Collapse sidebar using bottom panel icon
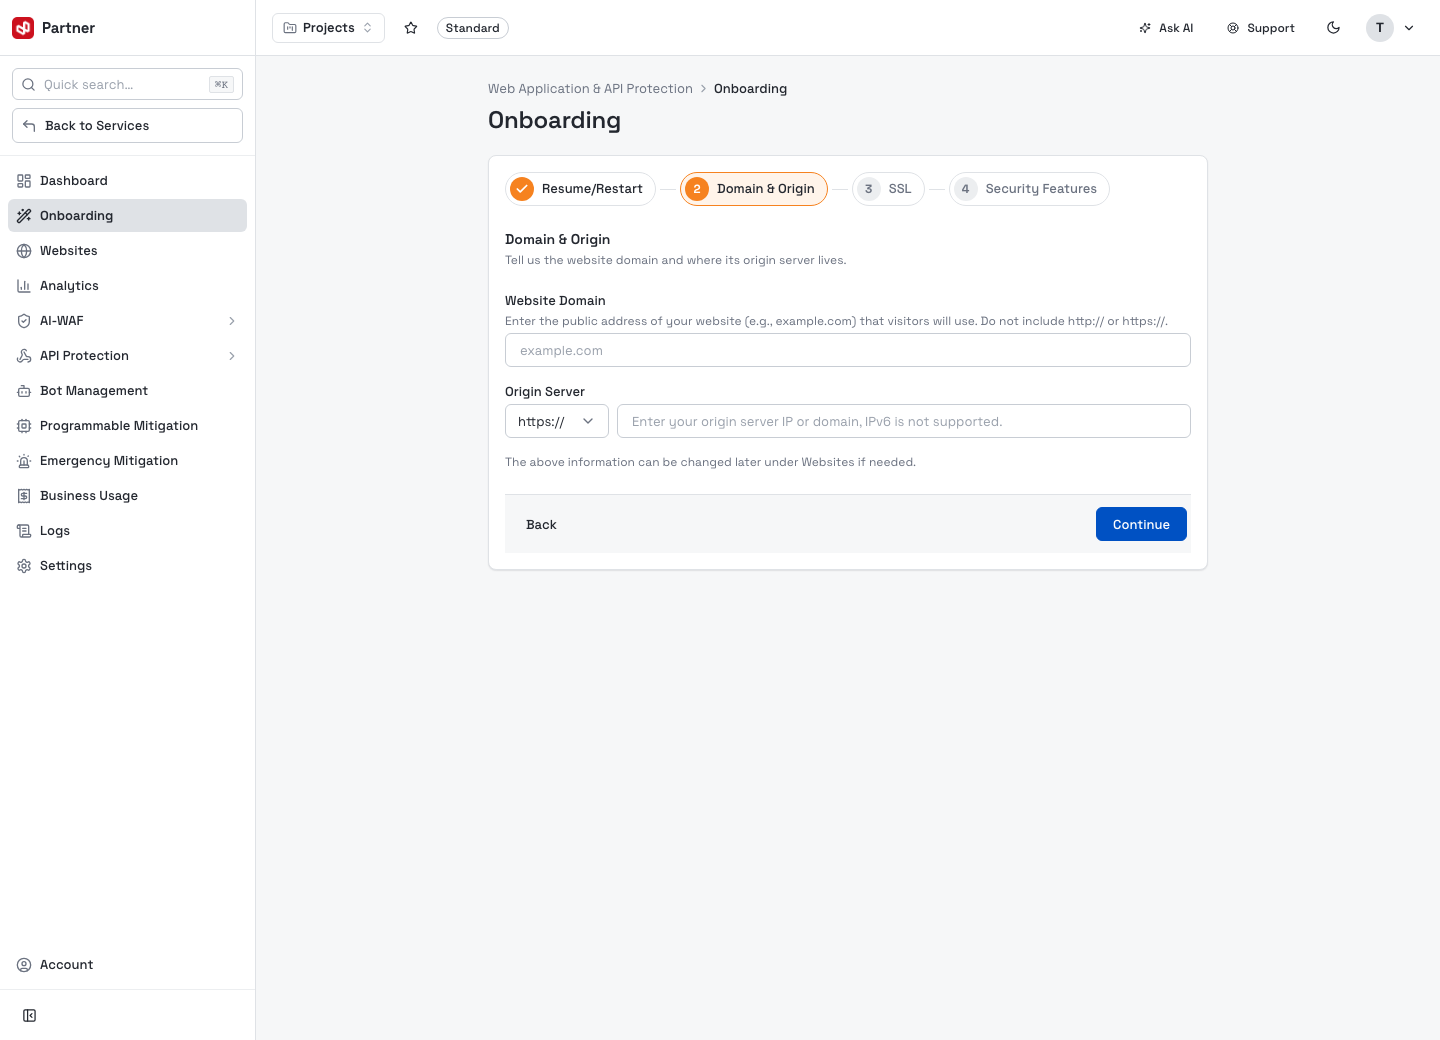This screenshot has height=1040, width=1440. pyautogui.click(x=30, y=1016)
